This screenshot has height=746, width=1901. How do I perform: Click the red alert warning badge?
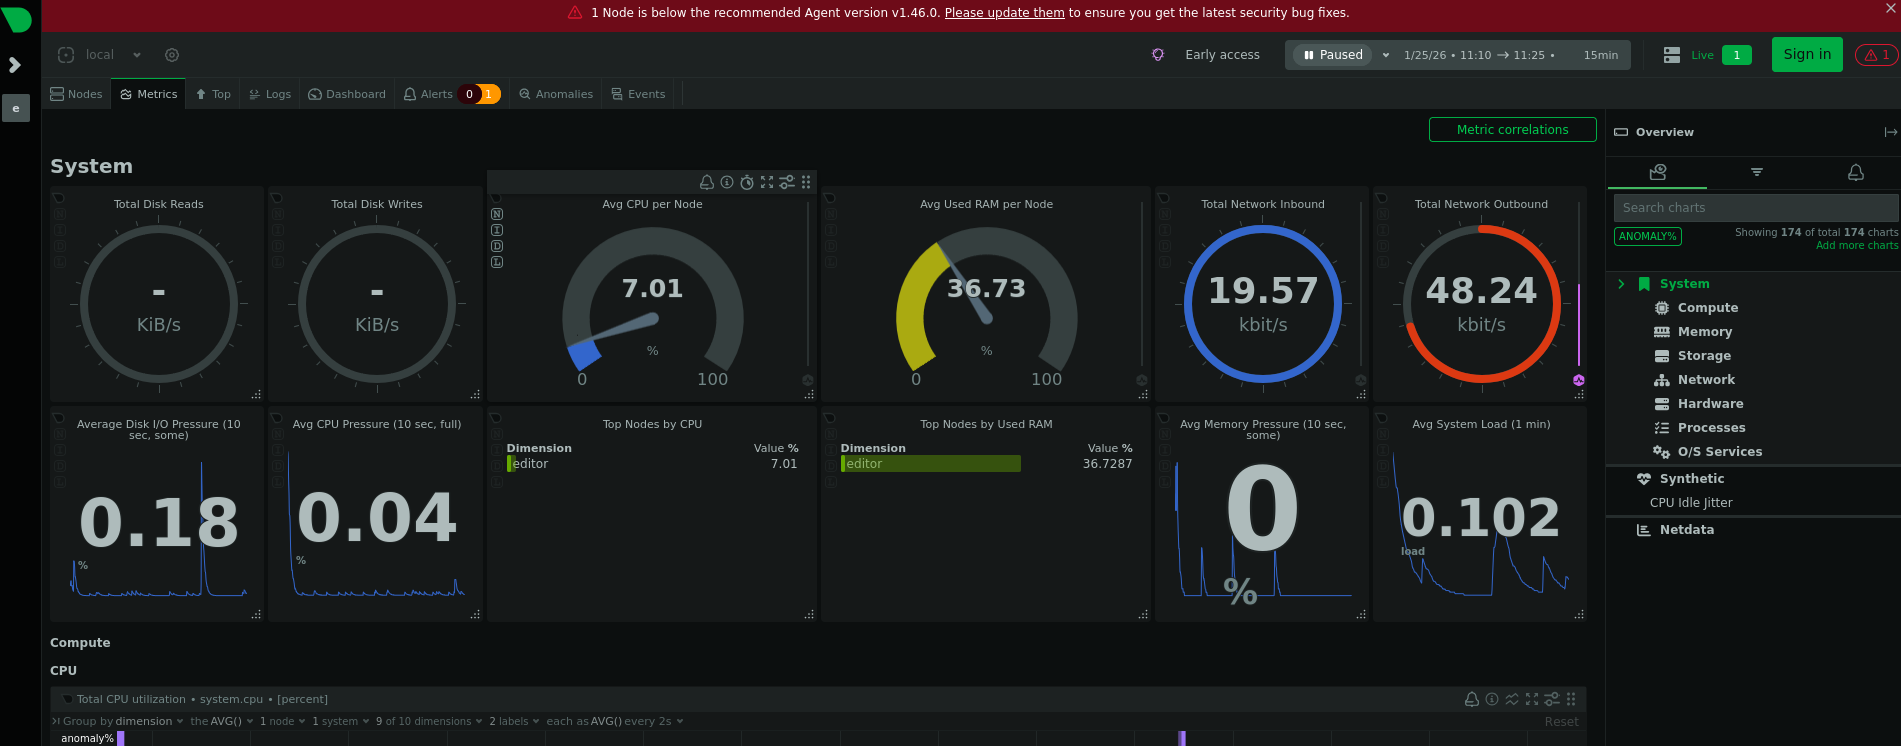pyautogui.click(x=1876, y=55)
